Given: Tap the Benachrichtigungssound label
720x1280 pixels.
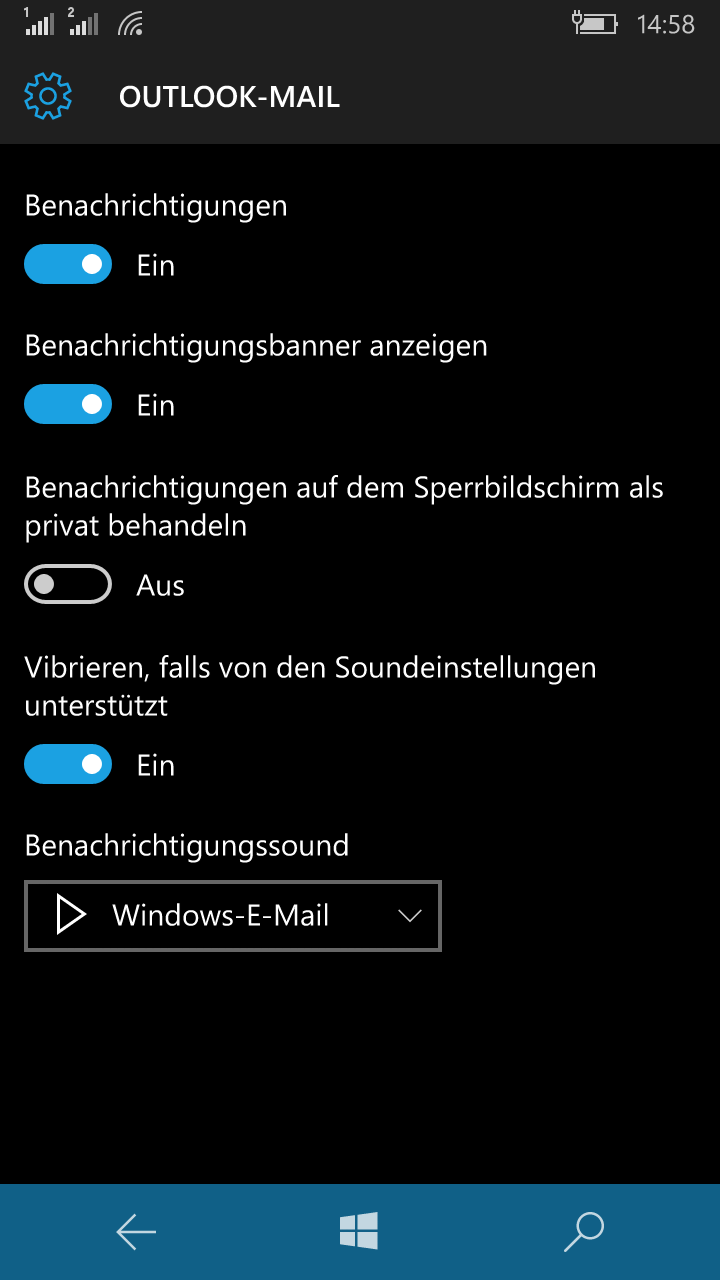Looking at the screenshot, I should click(187, 846).
